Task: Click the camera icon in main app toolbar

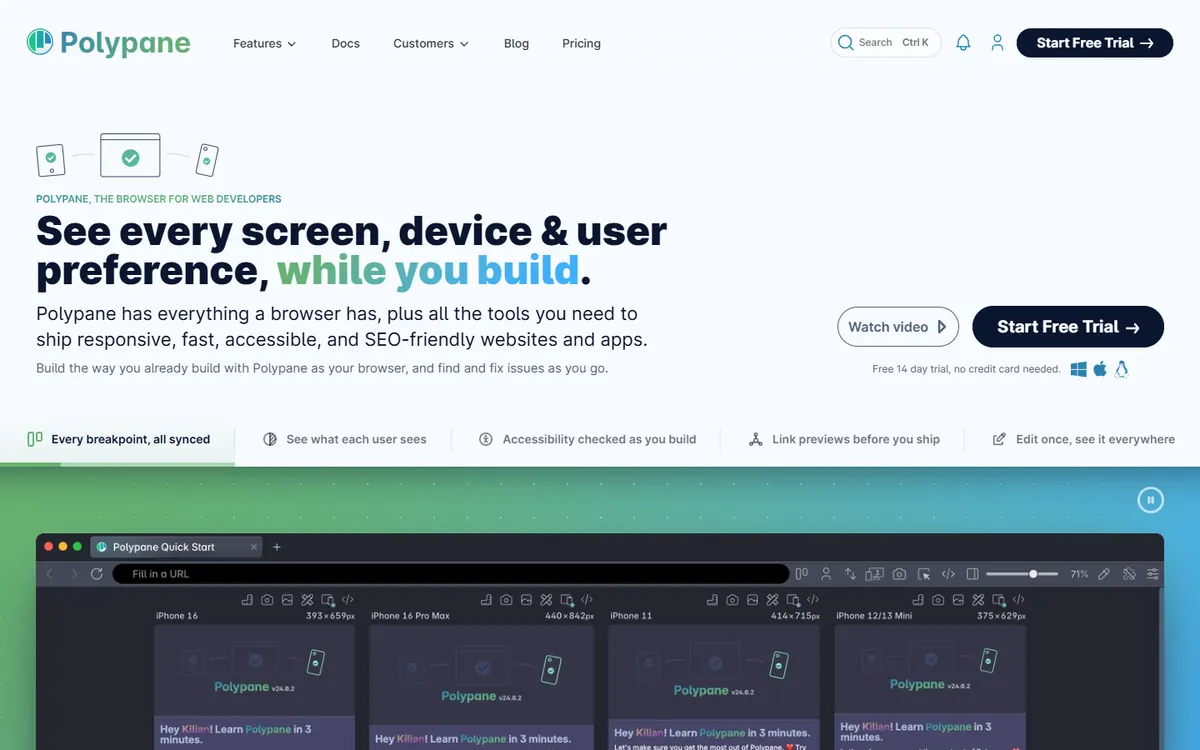Action: 899,574
